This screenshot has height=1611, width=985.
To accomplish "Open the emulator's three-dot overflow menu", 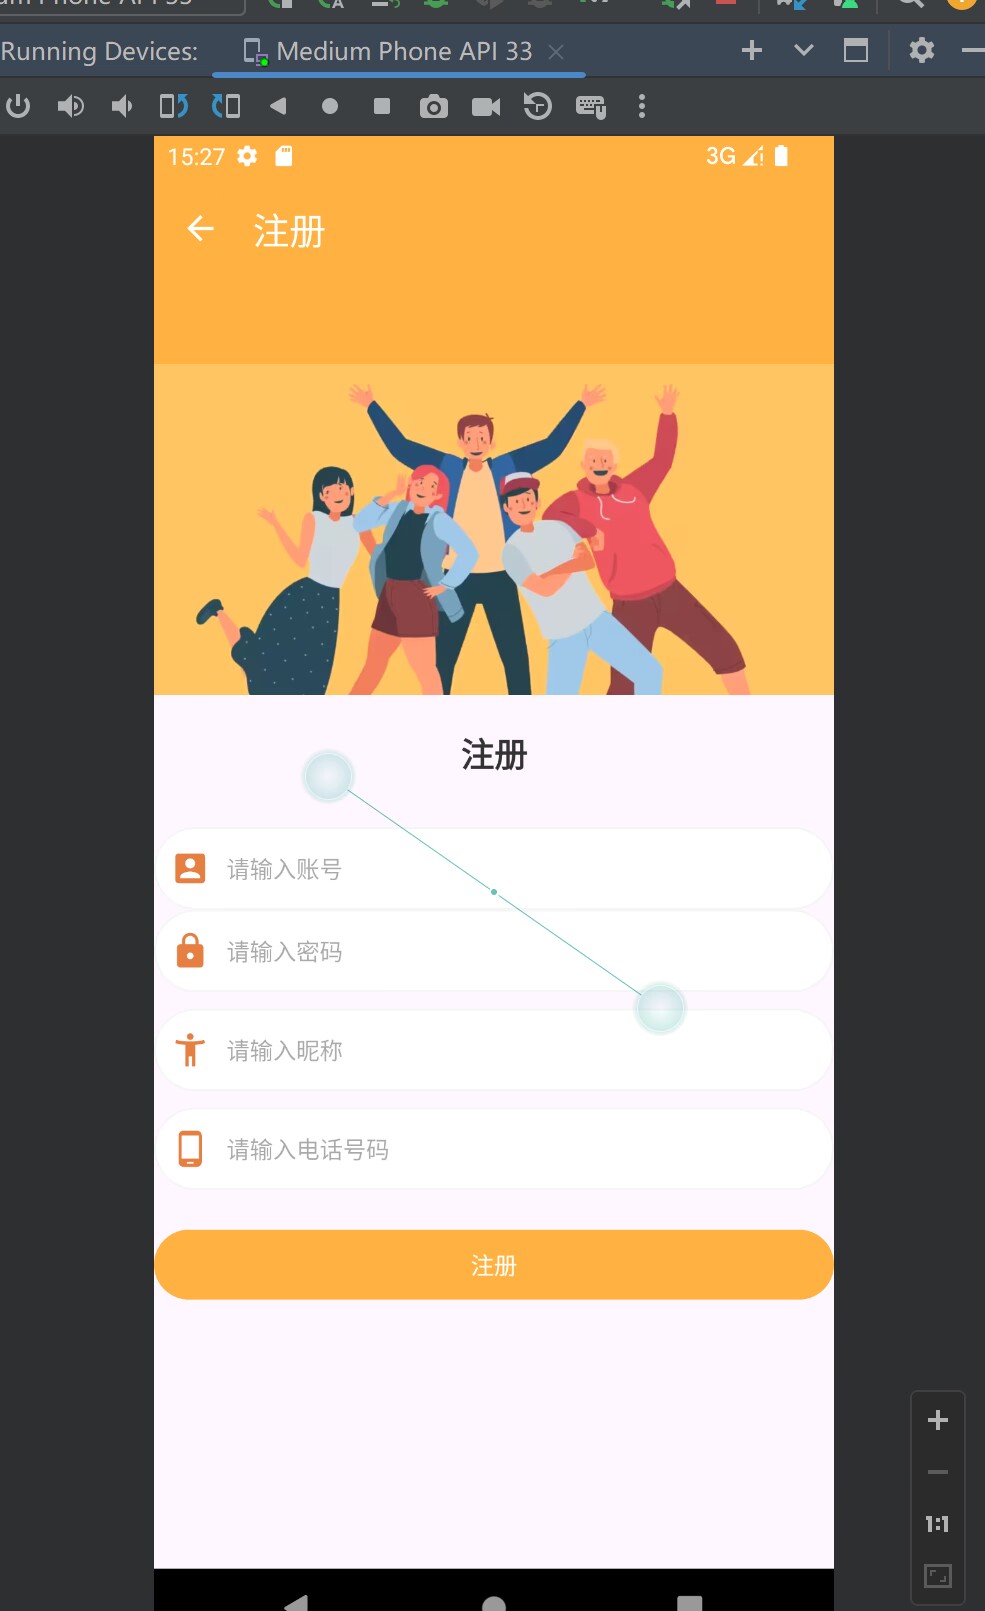I will [x=642, y=106].
